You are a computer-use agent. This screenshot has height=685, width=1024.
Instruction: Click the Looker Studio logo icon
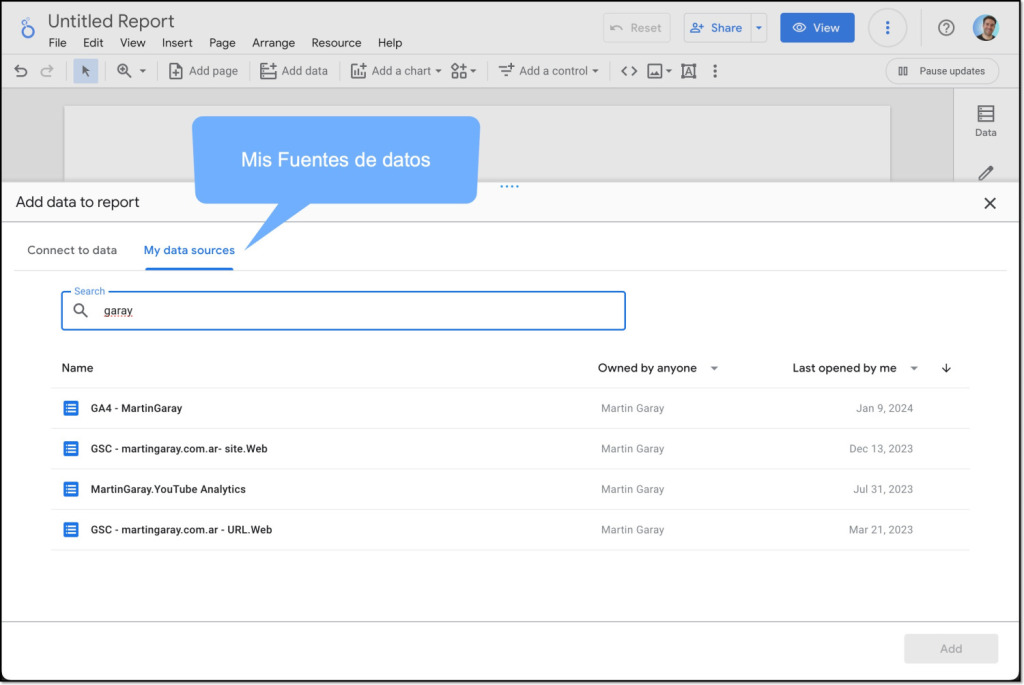[x=27, y=28]
